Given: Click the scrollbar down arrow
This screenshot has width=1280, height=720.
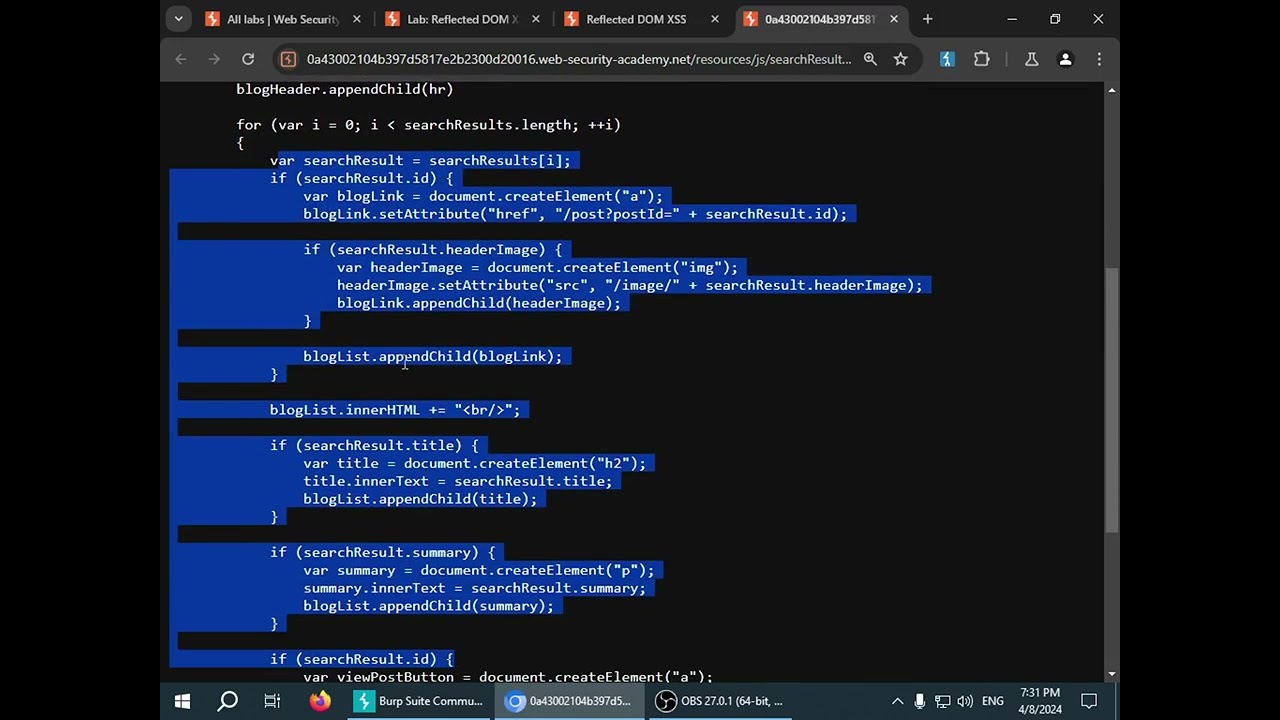Looking at the screenshot, I should click(x=1111, y=675).
